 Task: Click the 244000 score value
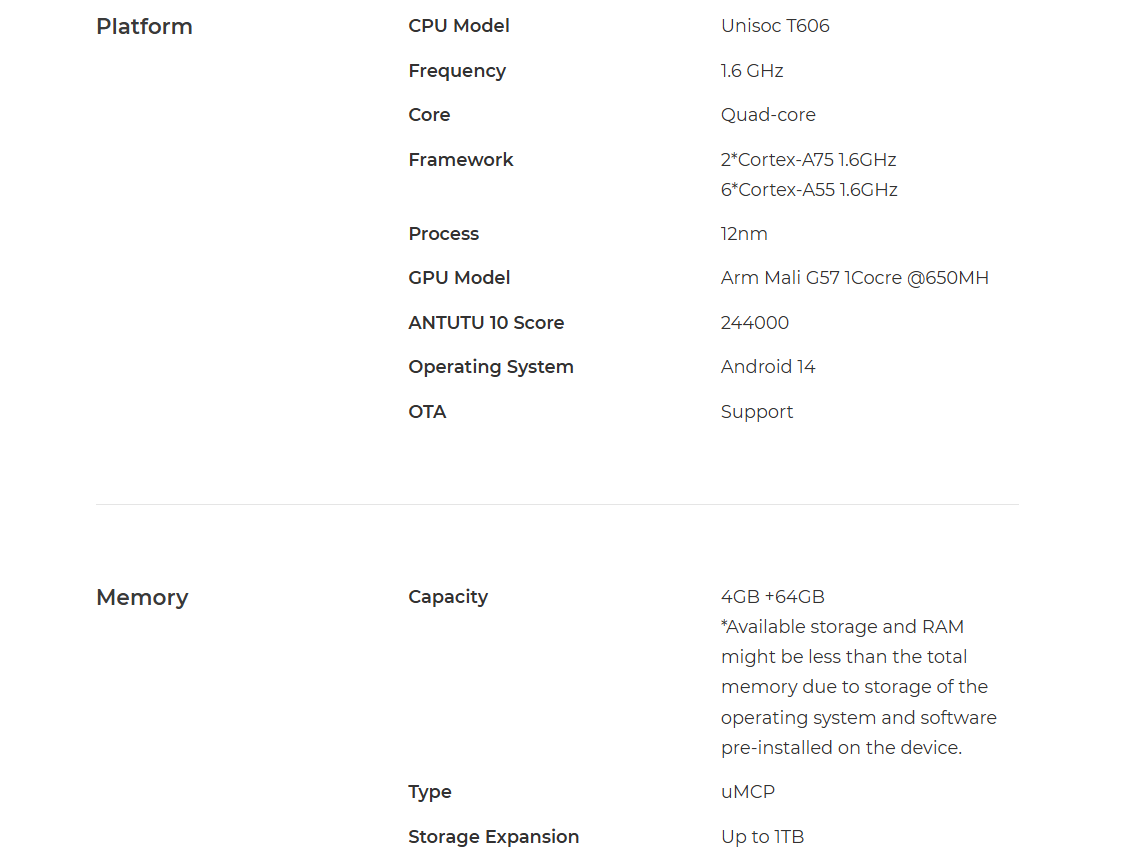(755, 323)
